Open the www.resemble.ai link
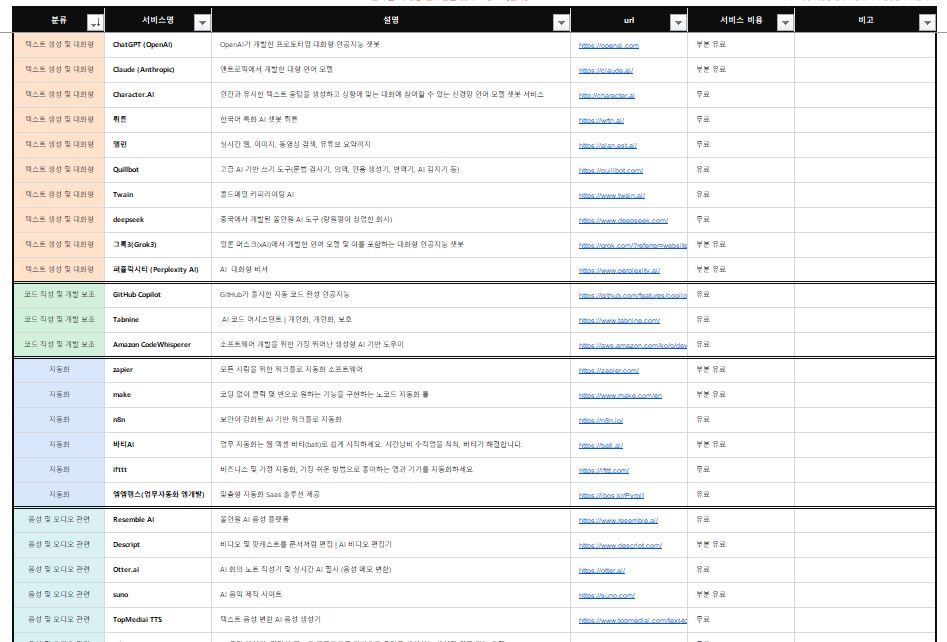The height and width of the screenshot is (642, 947). coord(618,521)
